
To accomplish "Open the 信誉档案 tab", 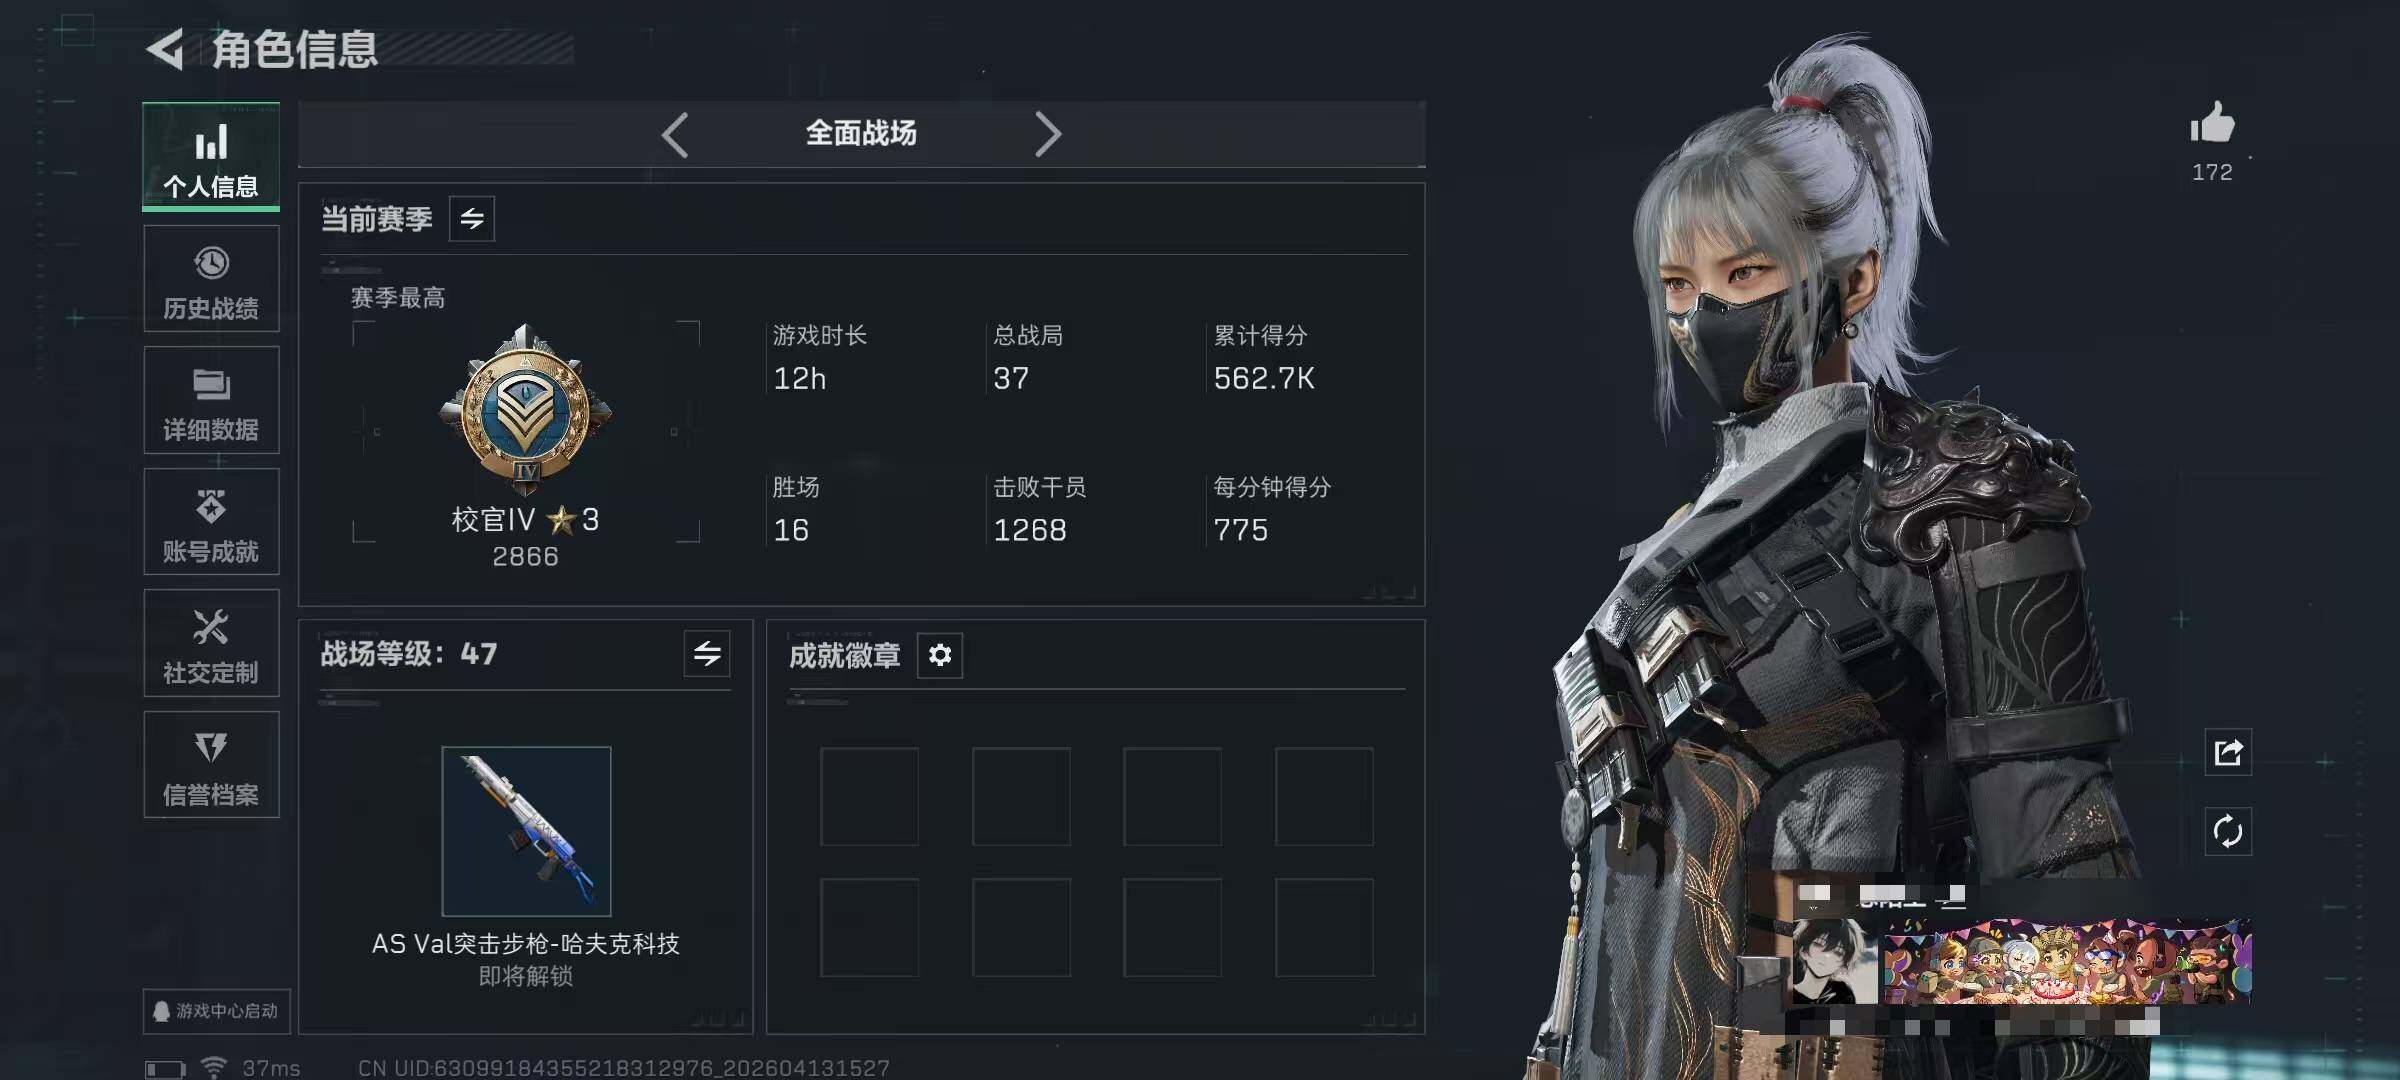I will (211, 765).
